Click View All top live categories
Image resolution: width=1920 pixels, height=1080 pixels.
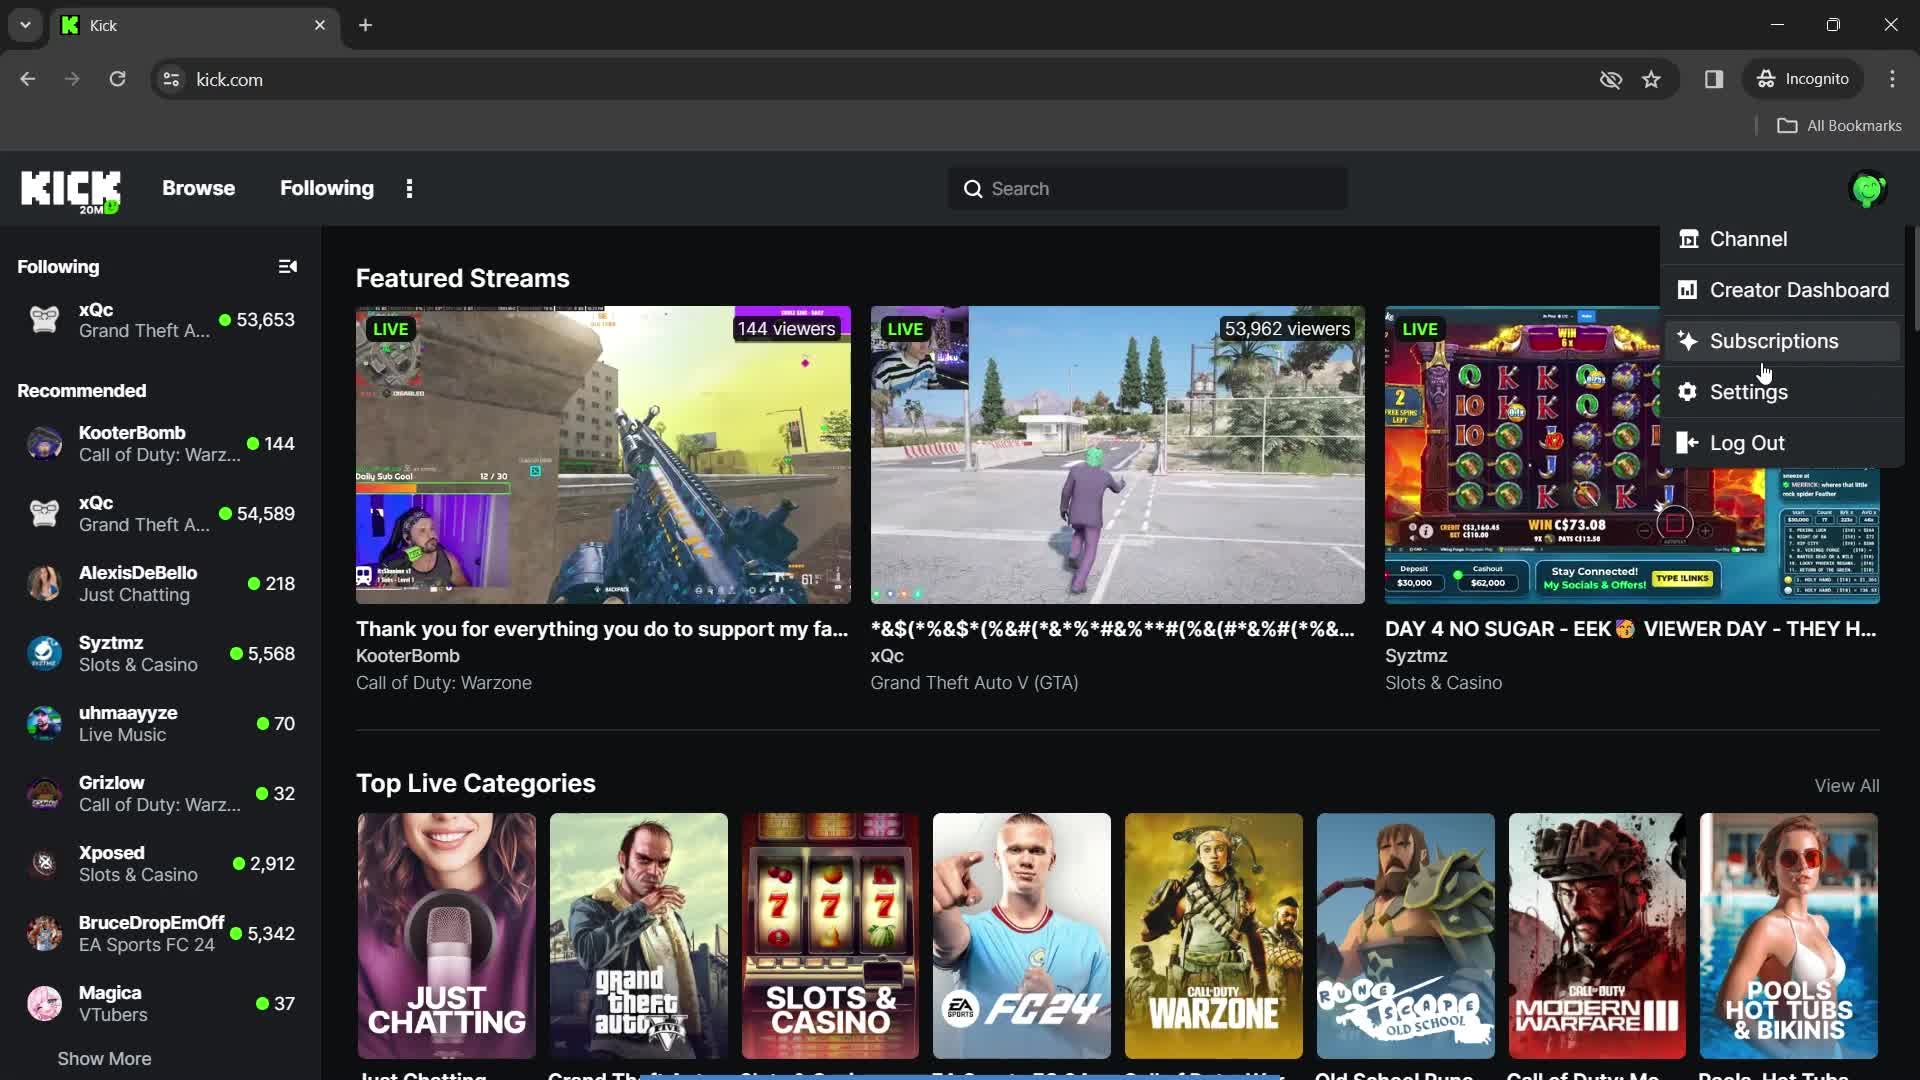point(1846,785)
